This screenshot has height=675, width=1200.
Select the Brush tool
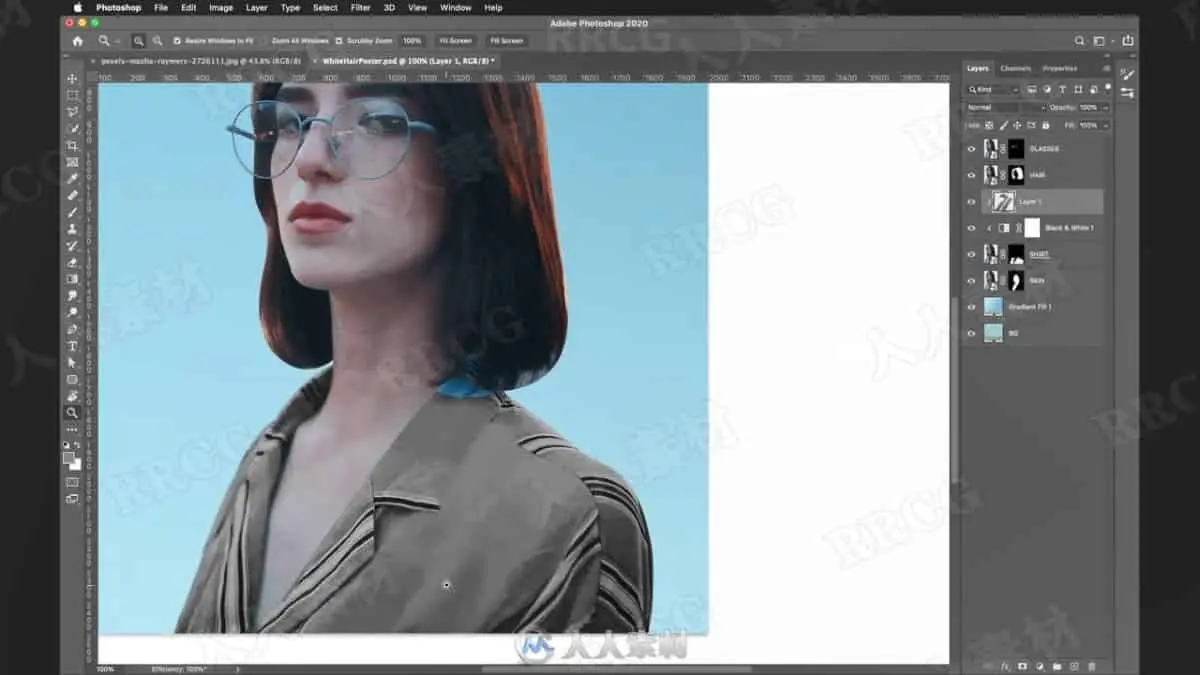[72, 212]
